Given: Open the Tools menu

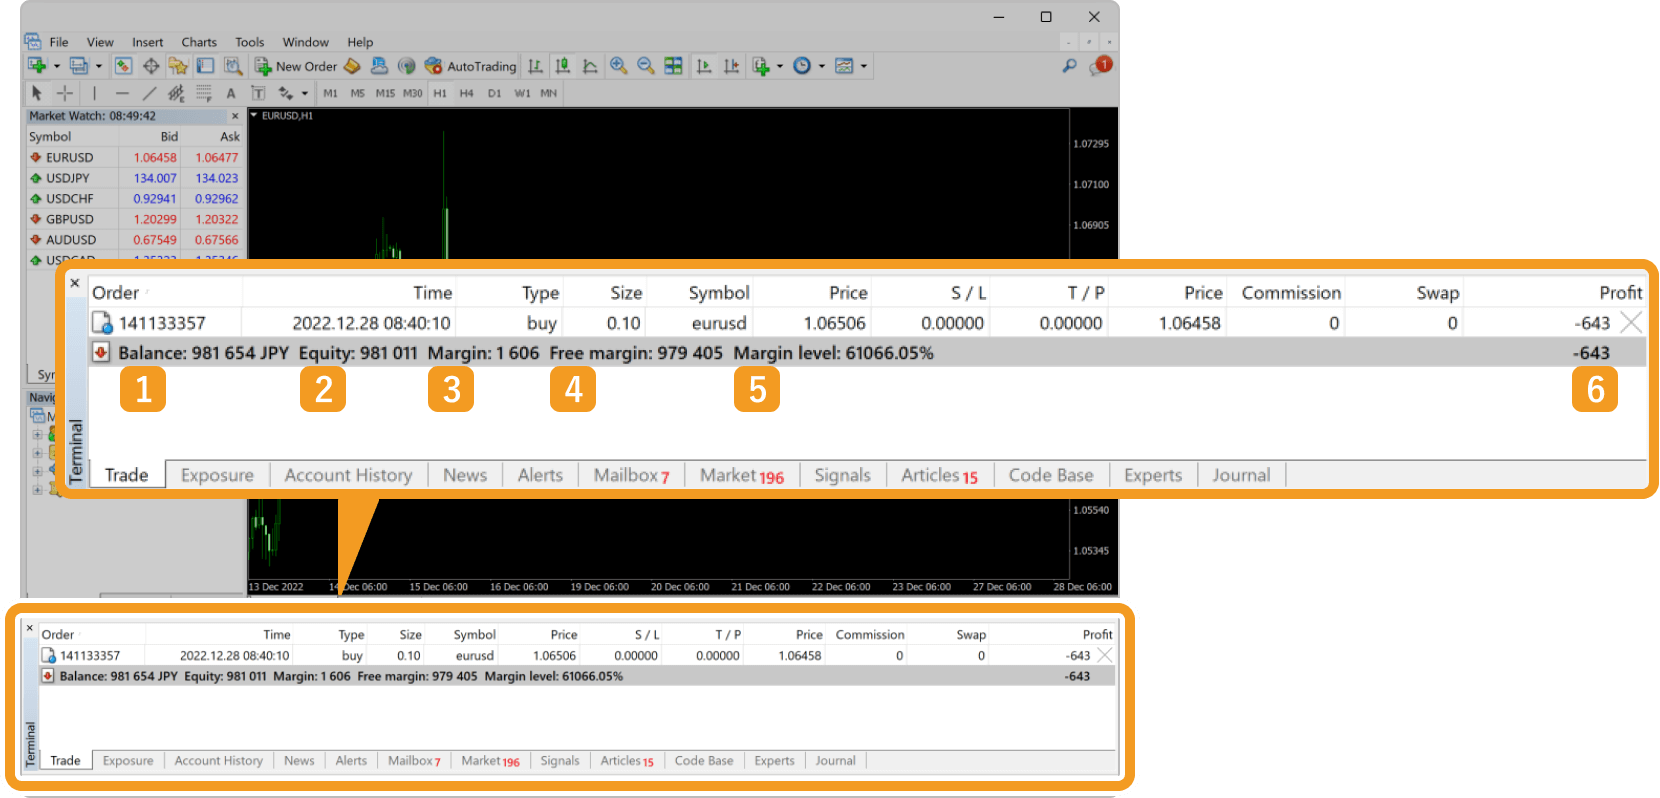Looking at the screenshot, I should 250,42.
